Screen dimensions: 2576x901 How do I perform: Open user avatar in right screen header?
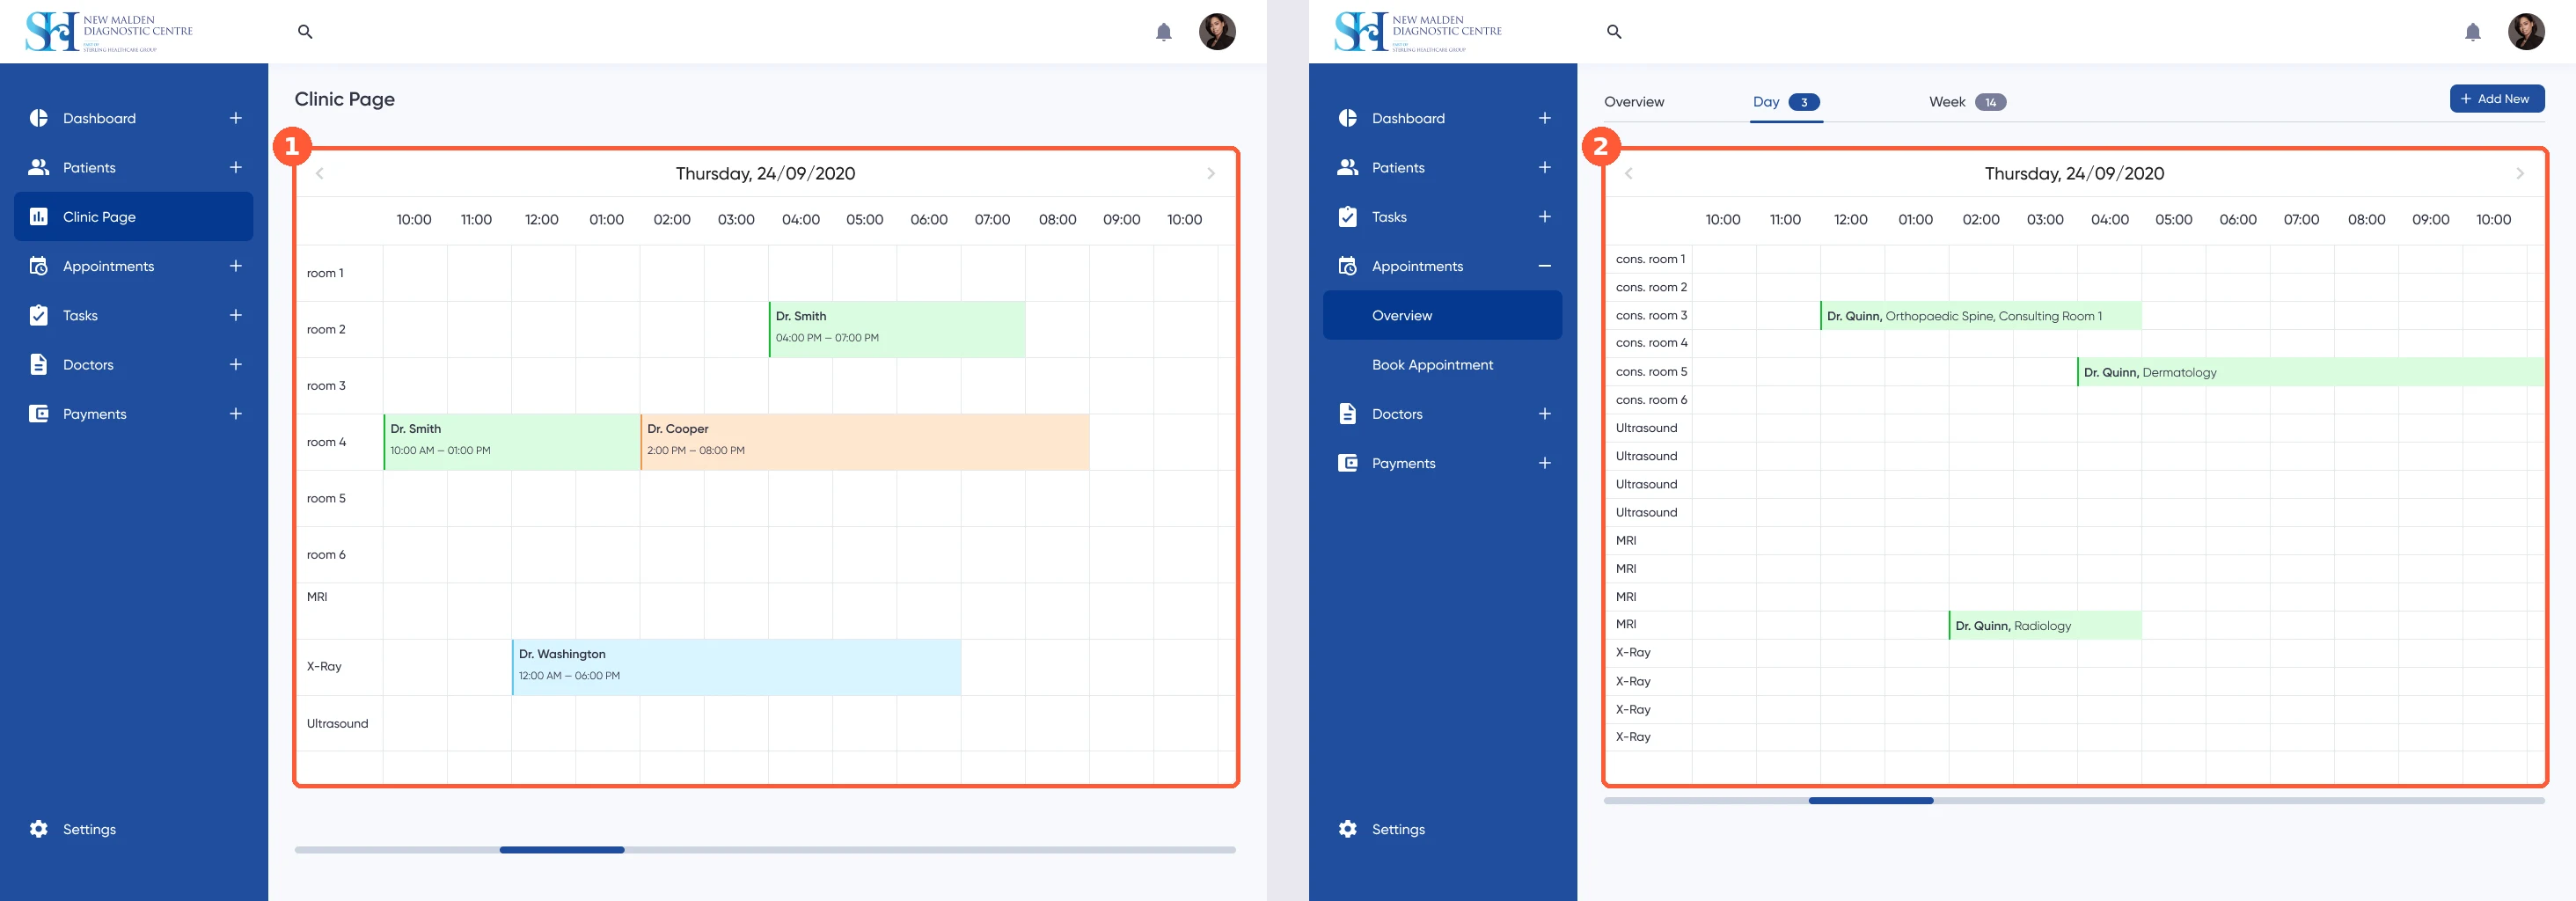tap(2526, 32)
